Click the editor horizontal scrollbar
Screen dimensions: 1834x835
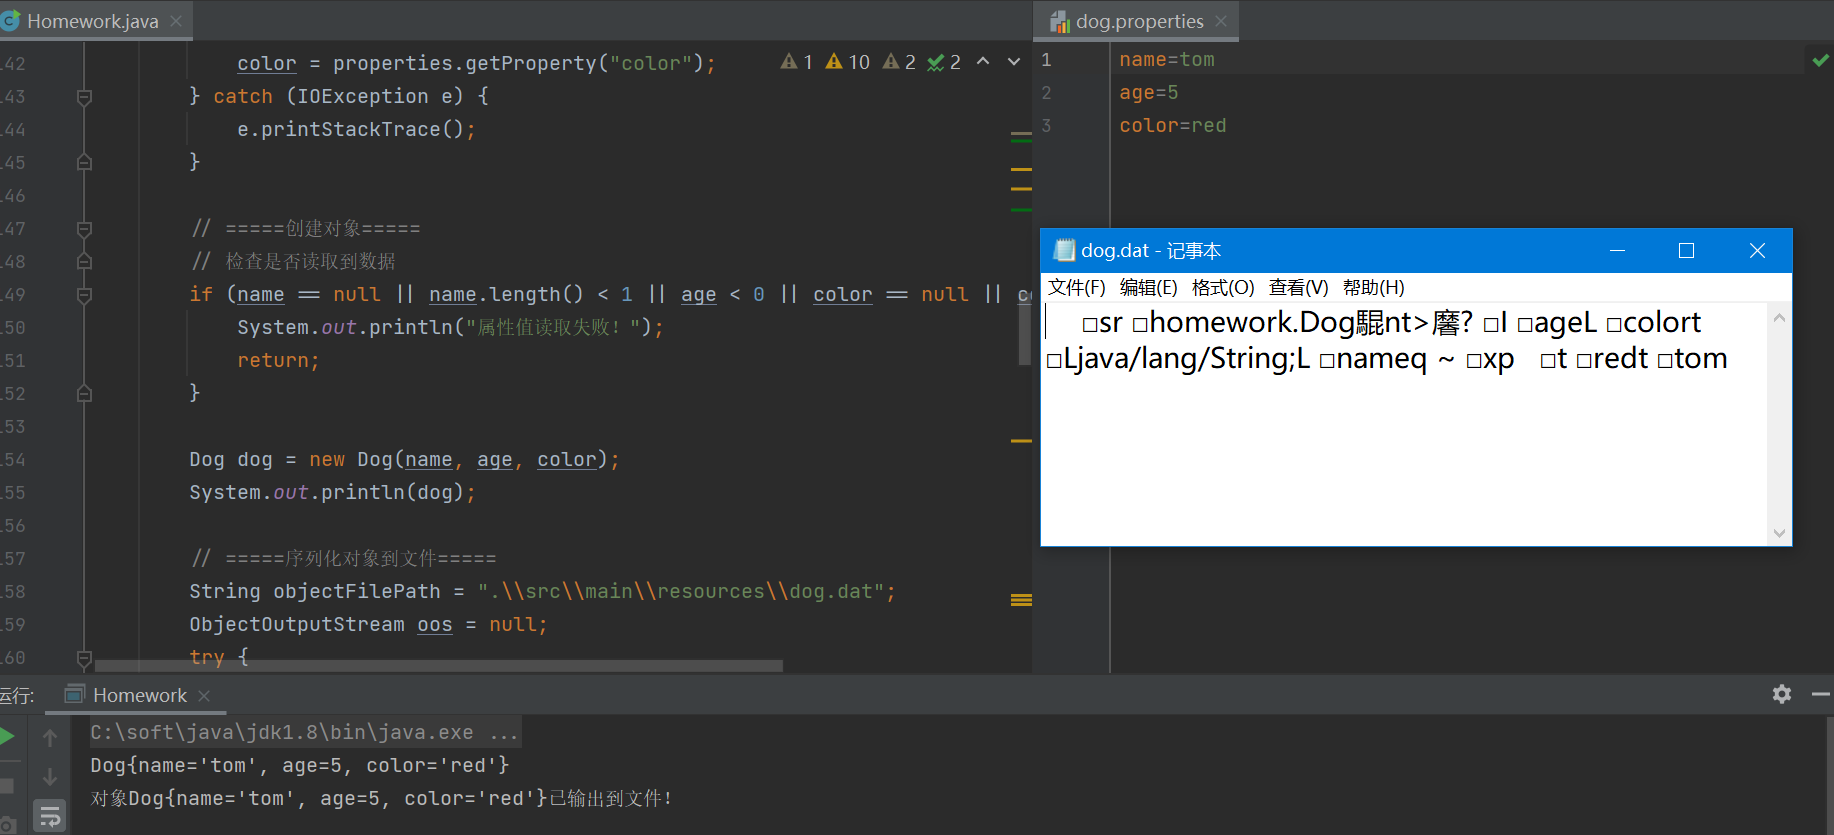[439, 665]
